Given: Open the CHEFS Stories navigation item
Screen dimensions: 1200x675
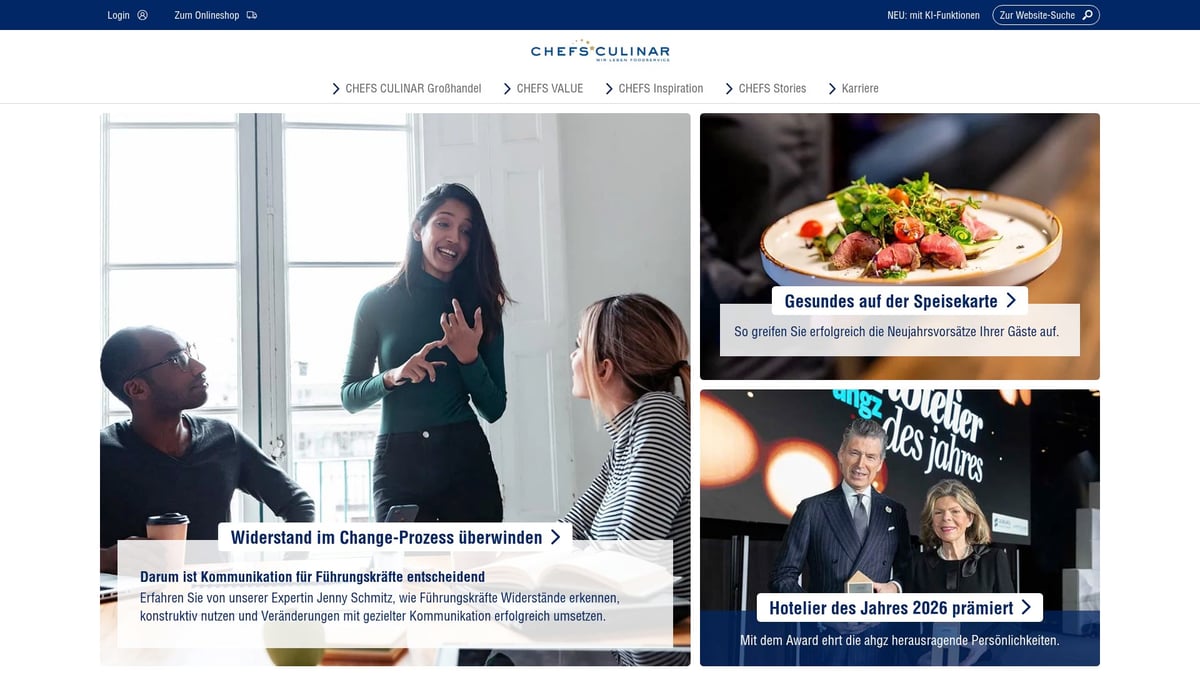Looking at the screenshot, I should pos(772,88).
